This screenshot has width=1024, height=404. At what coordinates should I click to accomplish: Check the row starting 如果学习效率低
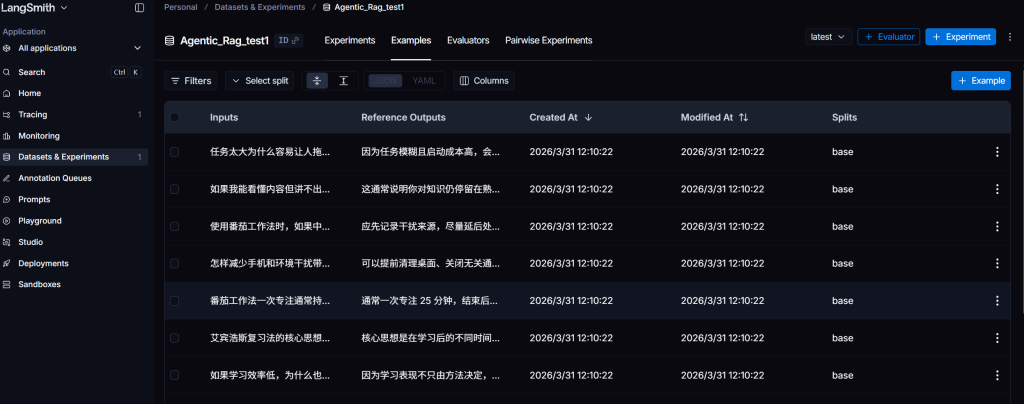(x=174, y=375)
